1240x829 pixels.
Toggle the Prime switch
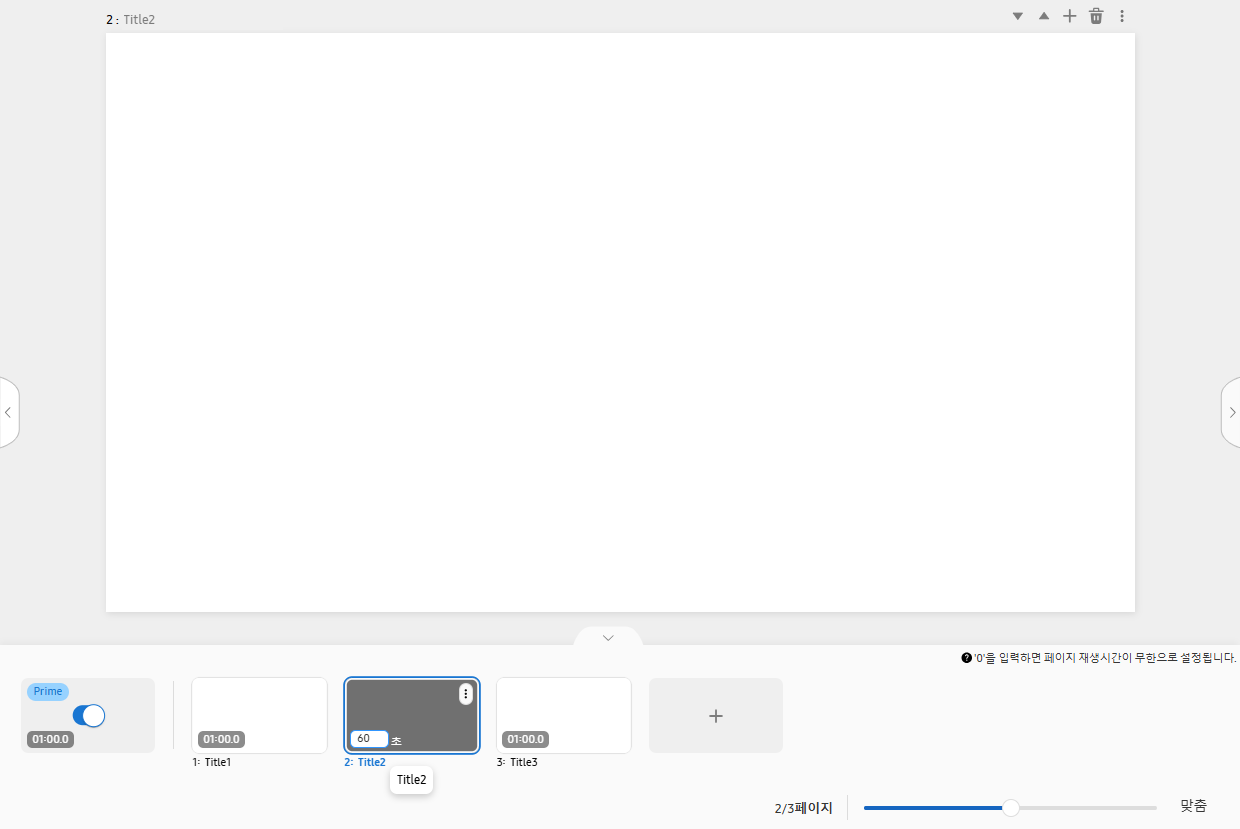pos(89,716)
